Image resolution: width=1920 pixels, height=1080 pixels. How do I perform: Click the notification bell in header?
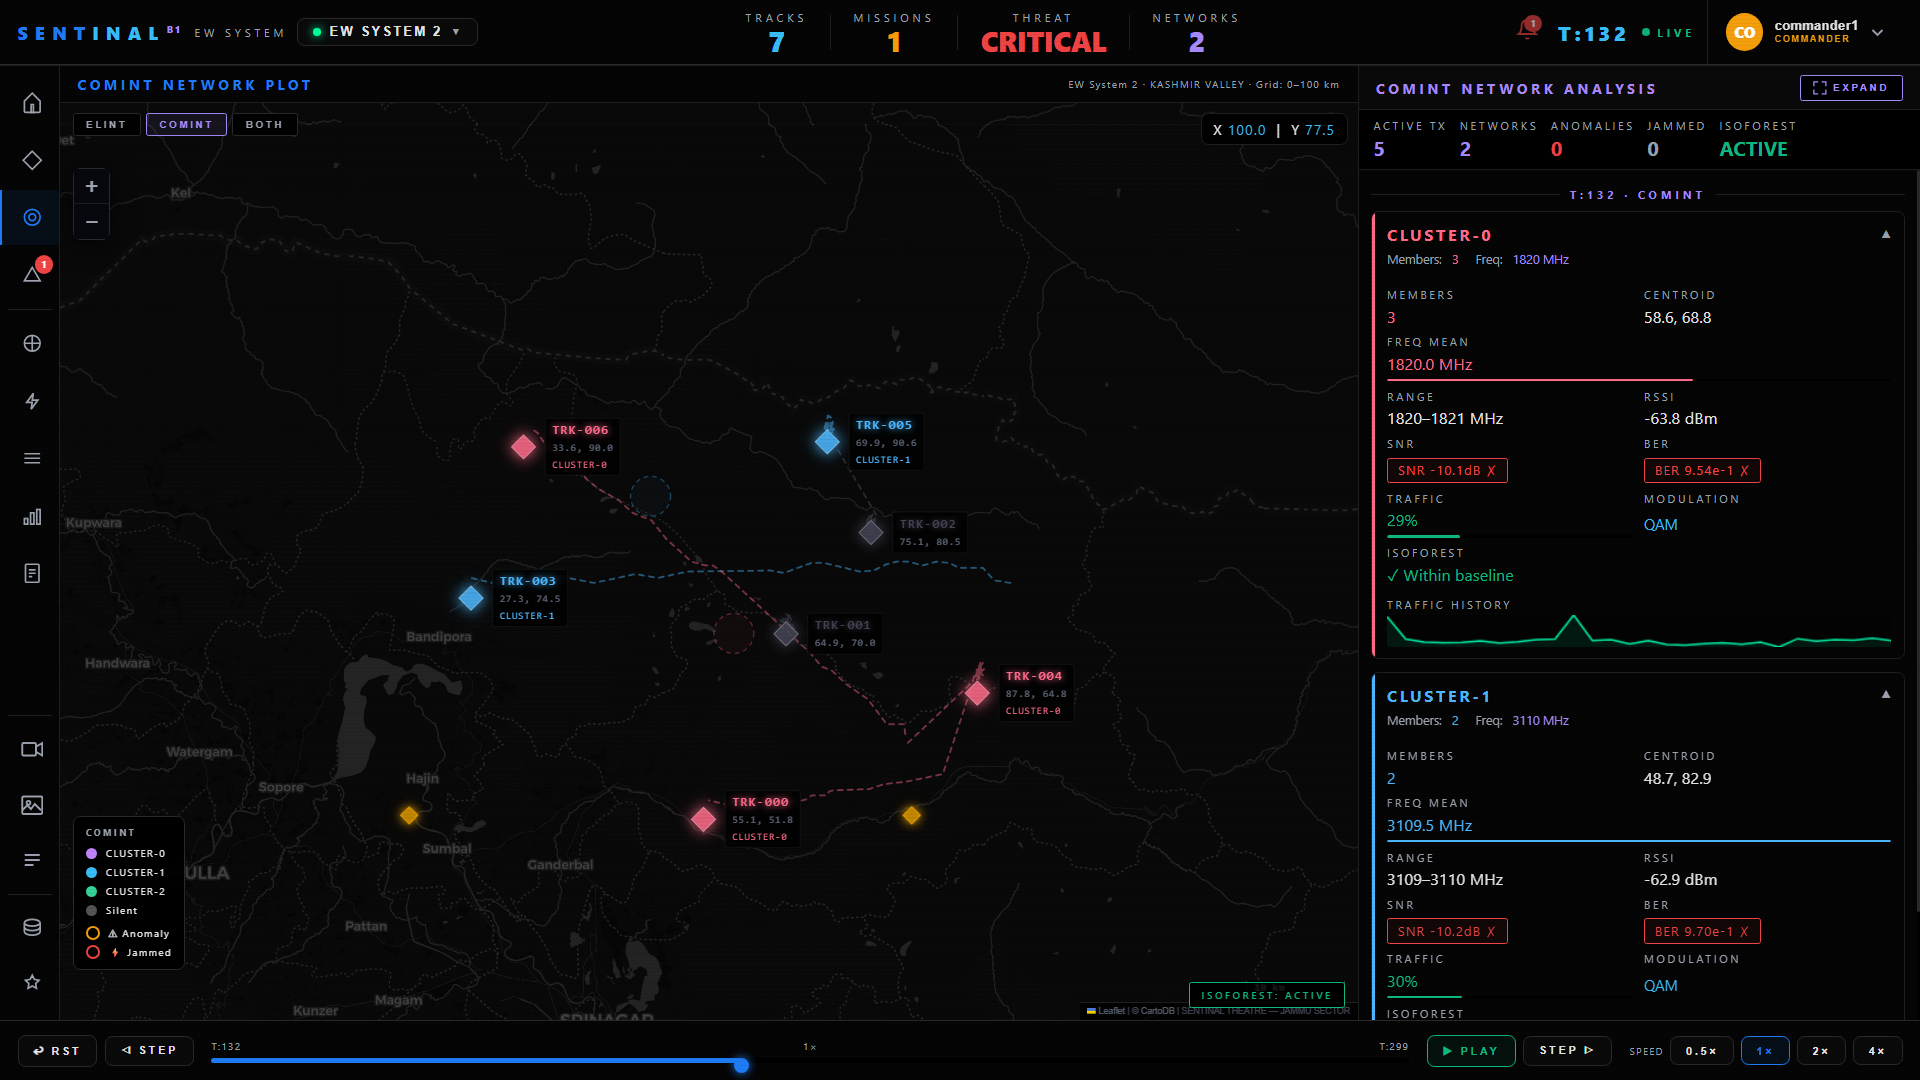(1527, 30)
